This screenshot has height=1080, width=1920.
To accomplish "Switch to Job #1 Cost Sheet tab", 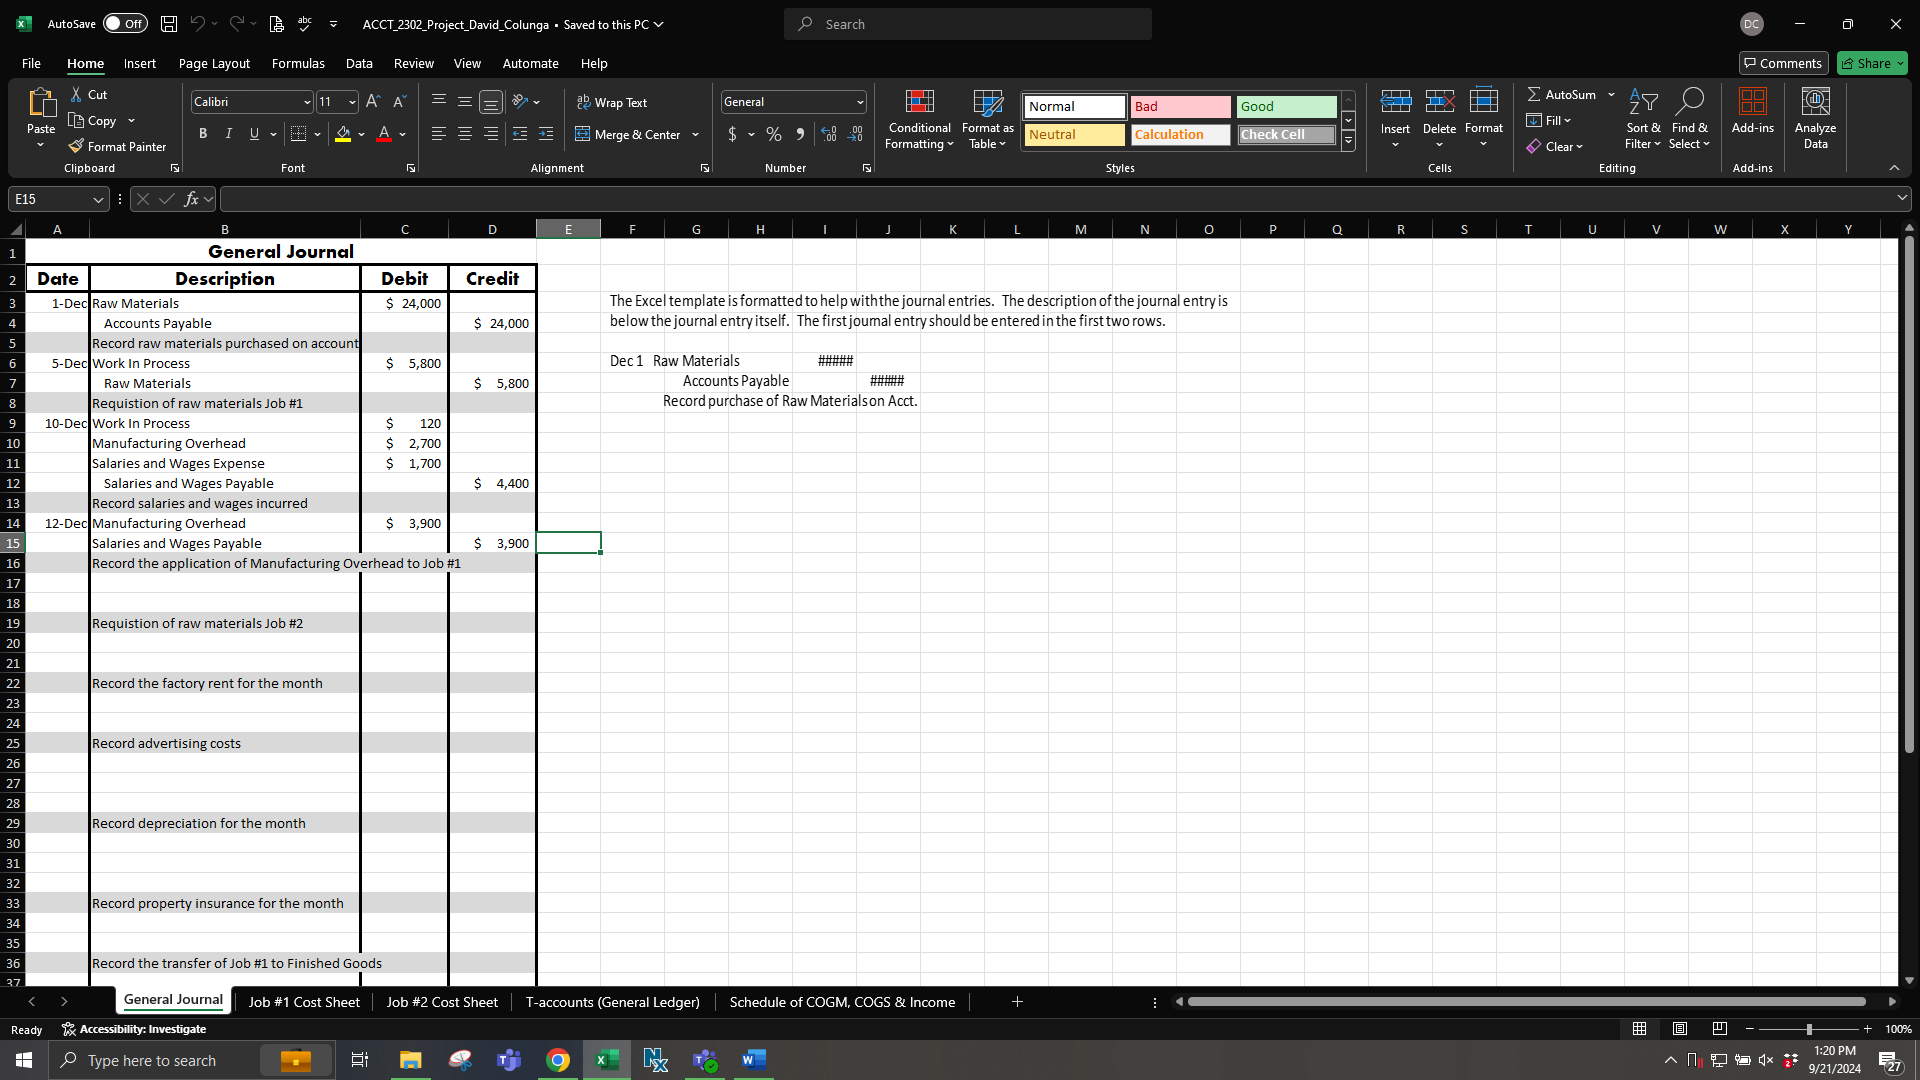I will (x=304, y=1002).
